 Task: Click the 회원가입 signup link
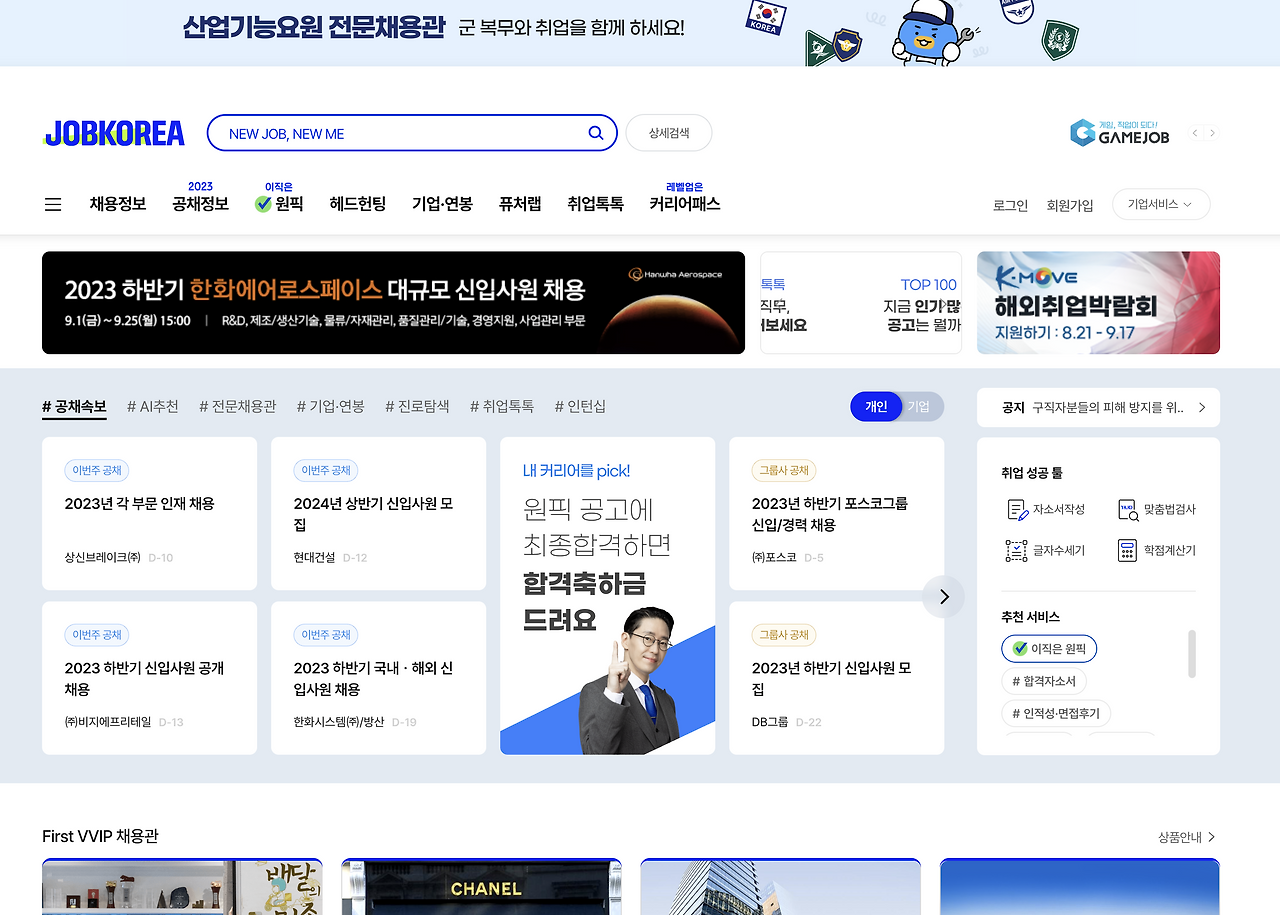pyautogui.click(x=1070, y=204)
